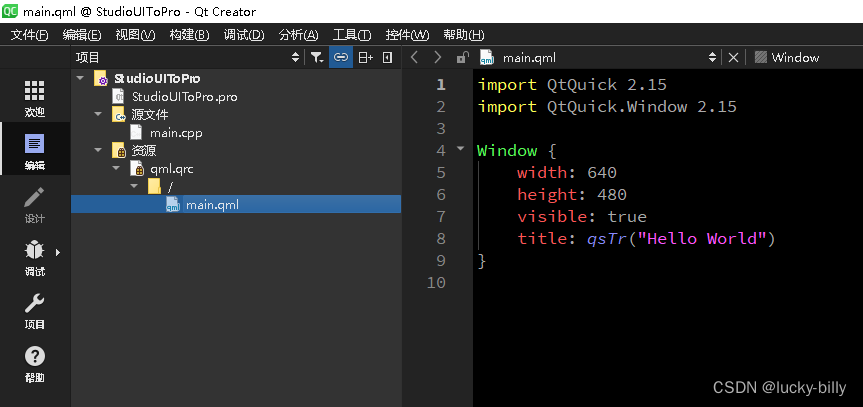Click the main.qml file icon in editor bar
This screenshot has width=863, height=407.
pos(486,57)
